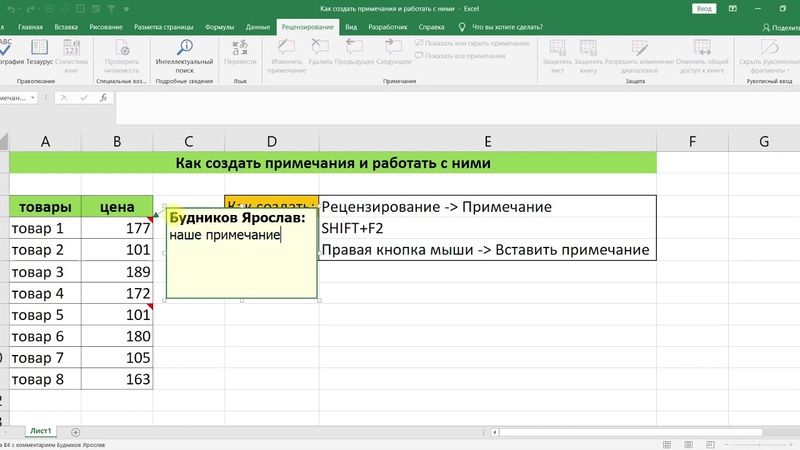Click zoom out minus in status bar
The image size is (800, 450).
[727, 444]
